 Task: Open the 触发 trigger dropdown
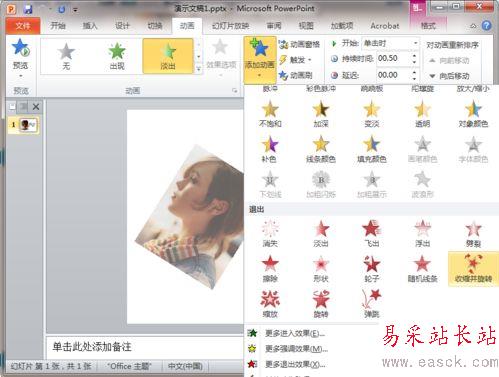(x=296, y=60)
